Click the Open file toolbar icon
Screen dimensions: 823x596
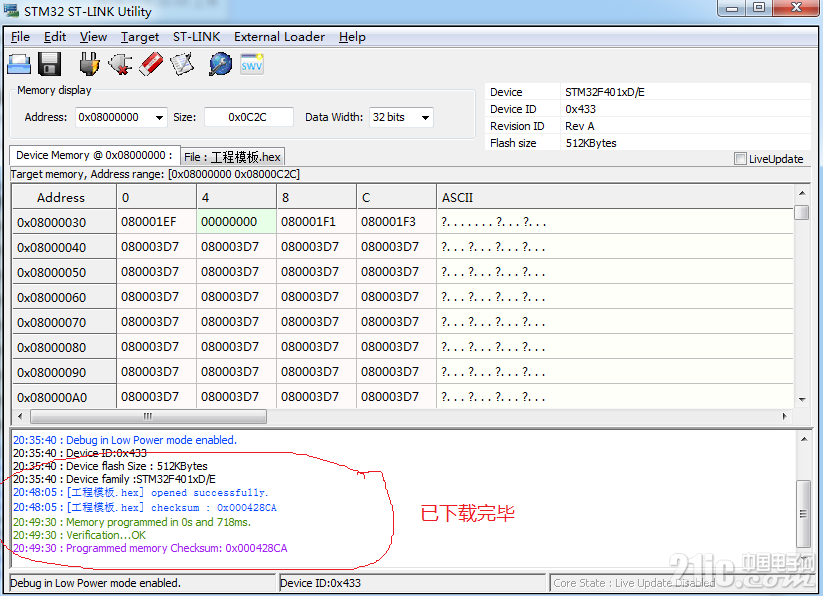tap(19, 65)
